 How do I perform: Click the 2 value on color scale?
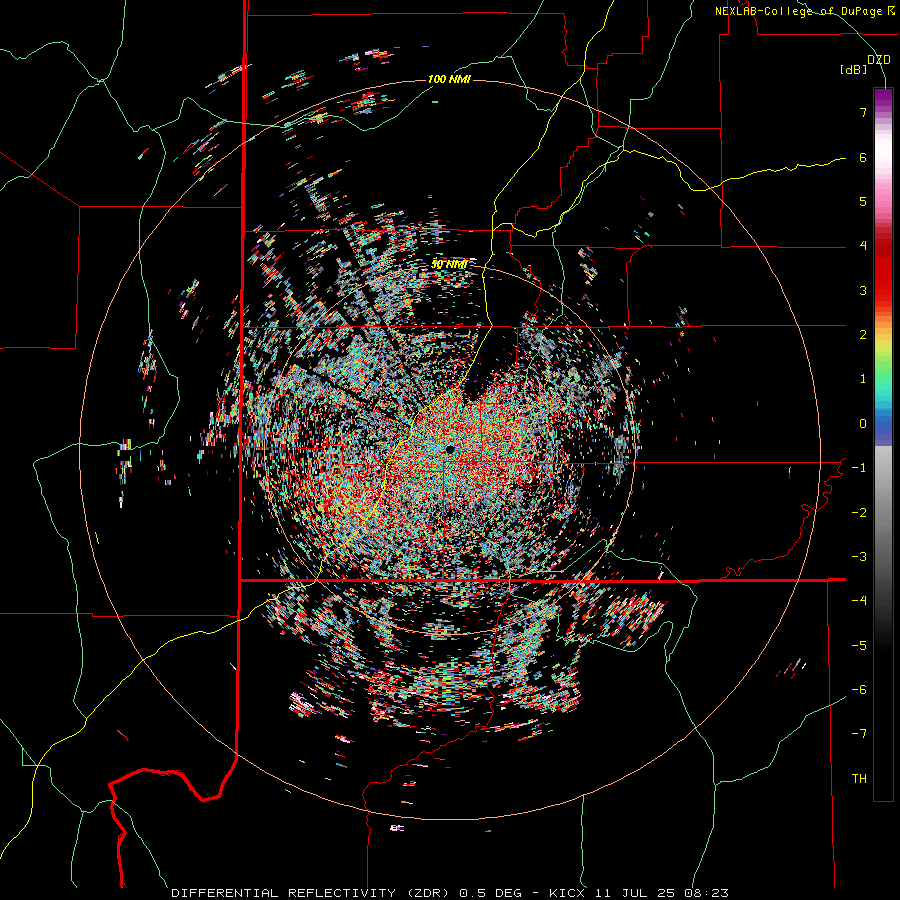pos(863,335)
